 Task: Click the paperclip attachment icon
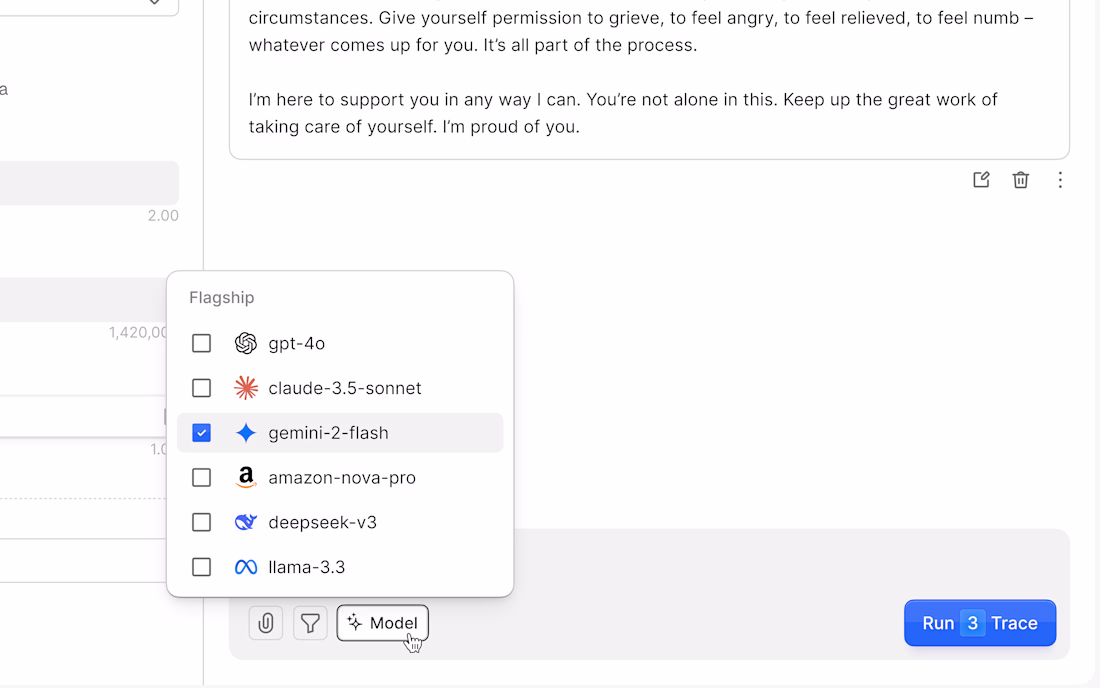coord(266,623)
